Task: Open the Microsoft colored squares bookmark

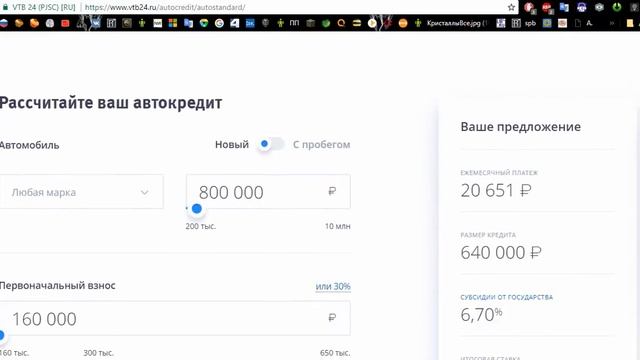Action: click(x=173, y=23)
